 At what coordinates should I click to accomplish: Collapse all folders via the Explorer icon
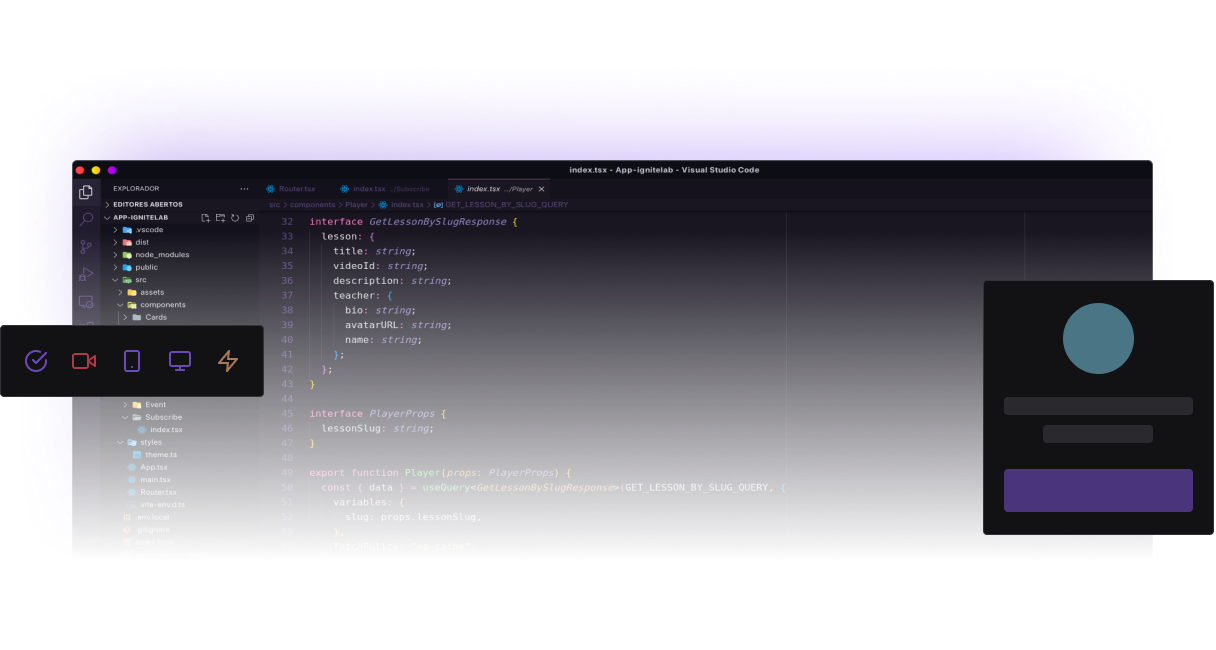pyautogui.click(x=250, y=218)
